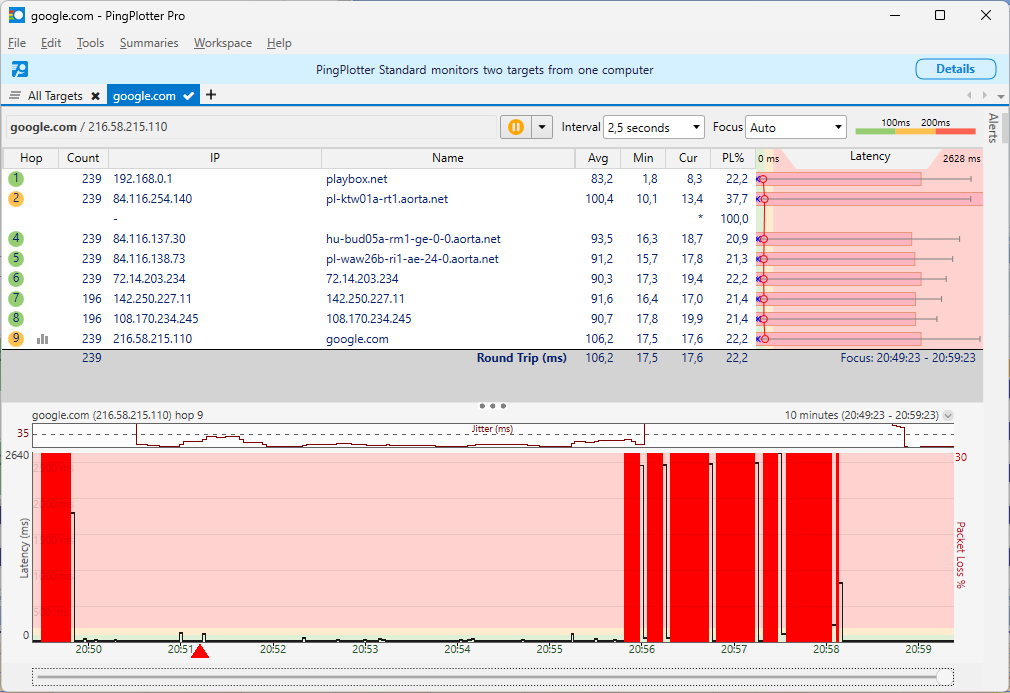Open the Interval dropdown
This screenshot has width=1010, height=693.
pyautogui.click(x=653, y=128)
